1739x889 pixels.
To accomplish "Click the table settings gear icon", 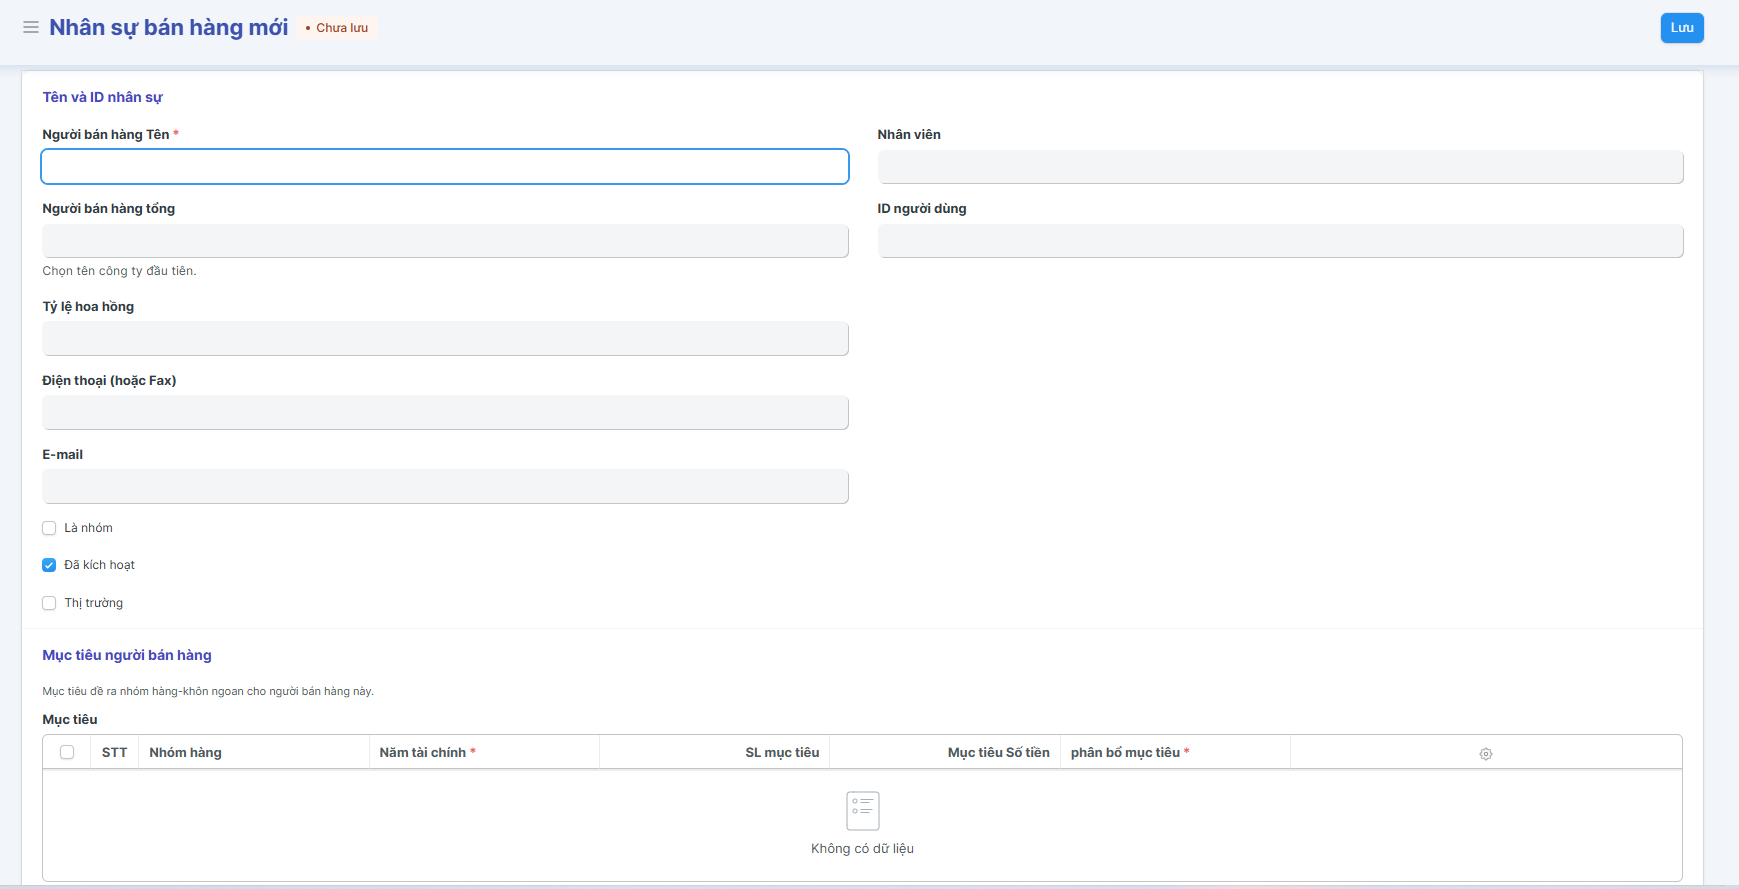I will click(x=1485, y=754).
